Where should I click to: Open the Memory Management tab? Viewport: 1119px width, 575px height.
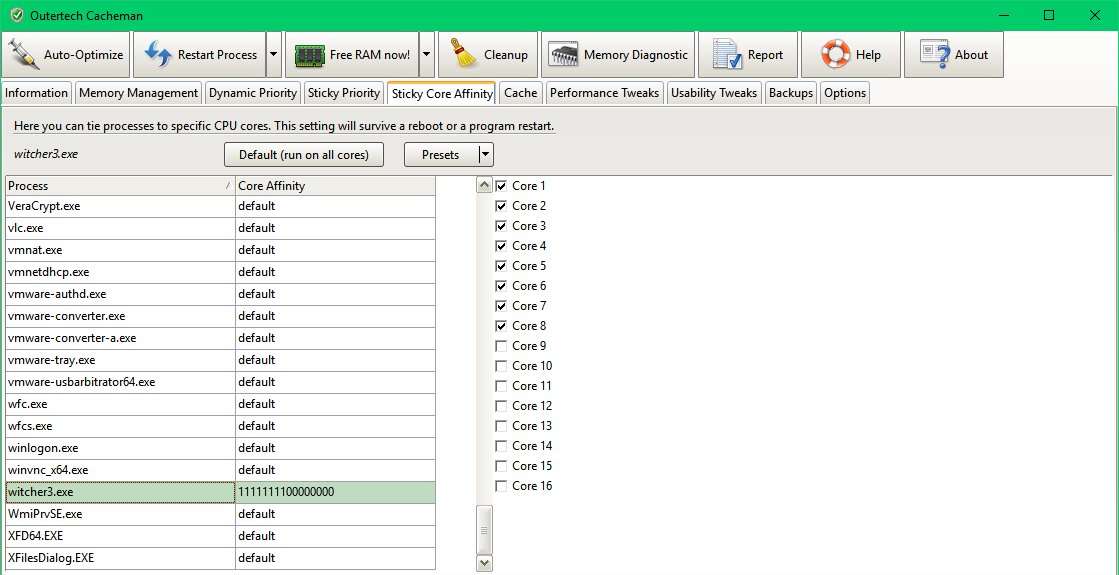[138, 93]
